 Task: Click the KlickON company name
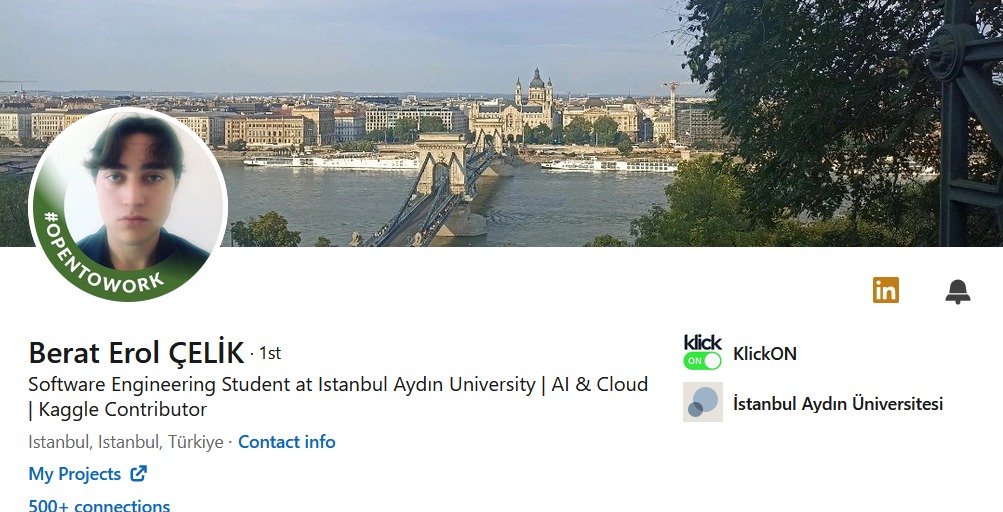point(764,353)
